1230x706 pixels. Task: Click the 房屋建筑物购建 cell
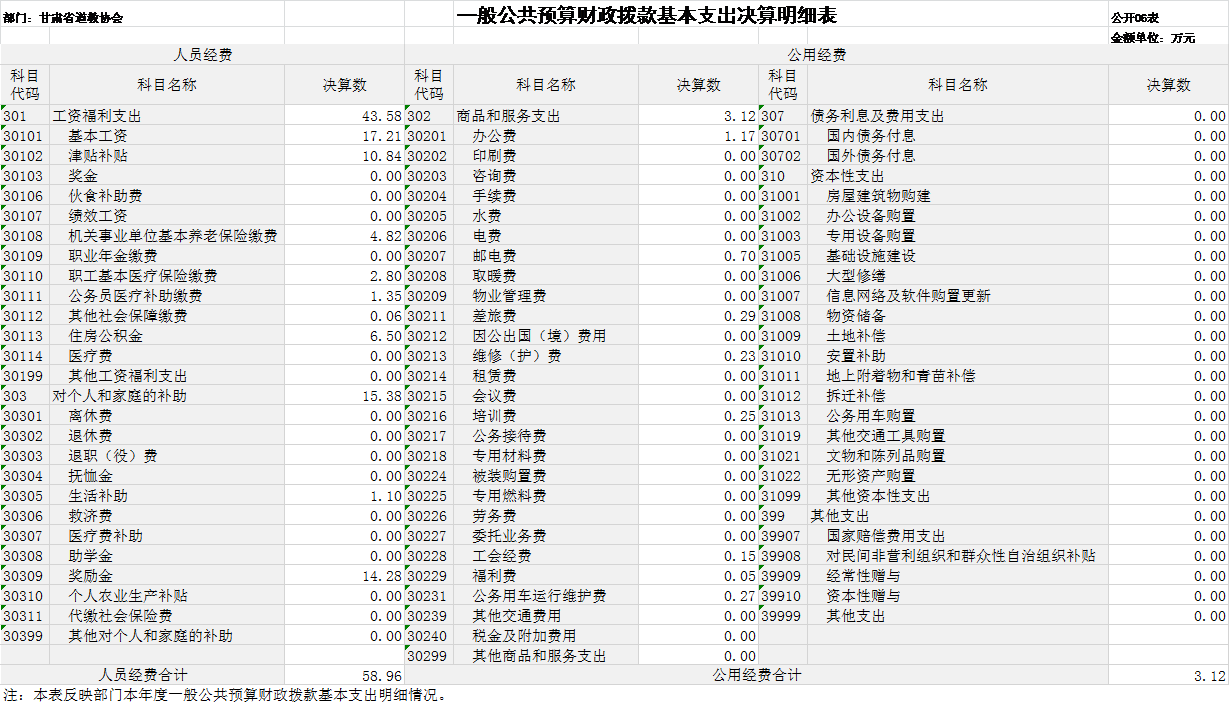click(x=957, y=196)
